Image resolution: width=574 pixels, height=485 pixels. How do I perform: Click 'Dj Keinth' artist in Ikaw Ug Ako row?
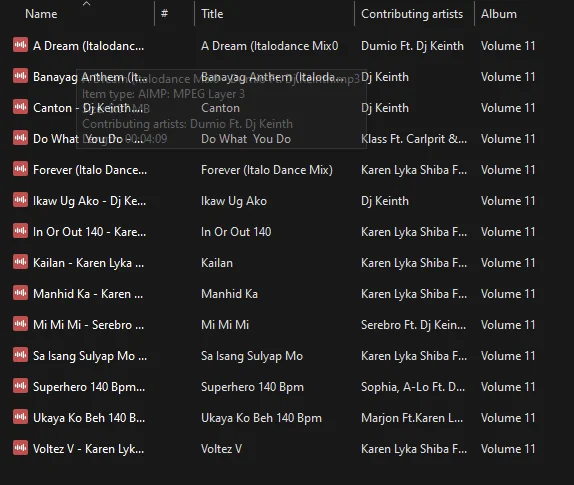(x=385, y=201)
